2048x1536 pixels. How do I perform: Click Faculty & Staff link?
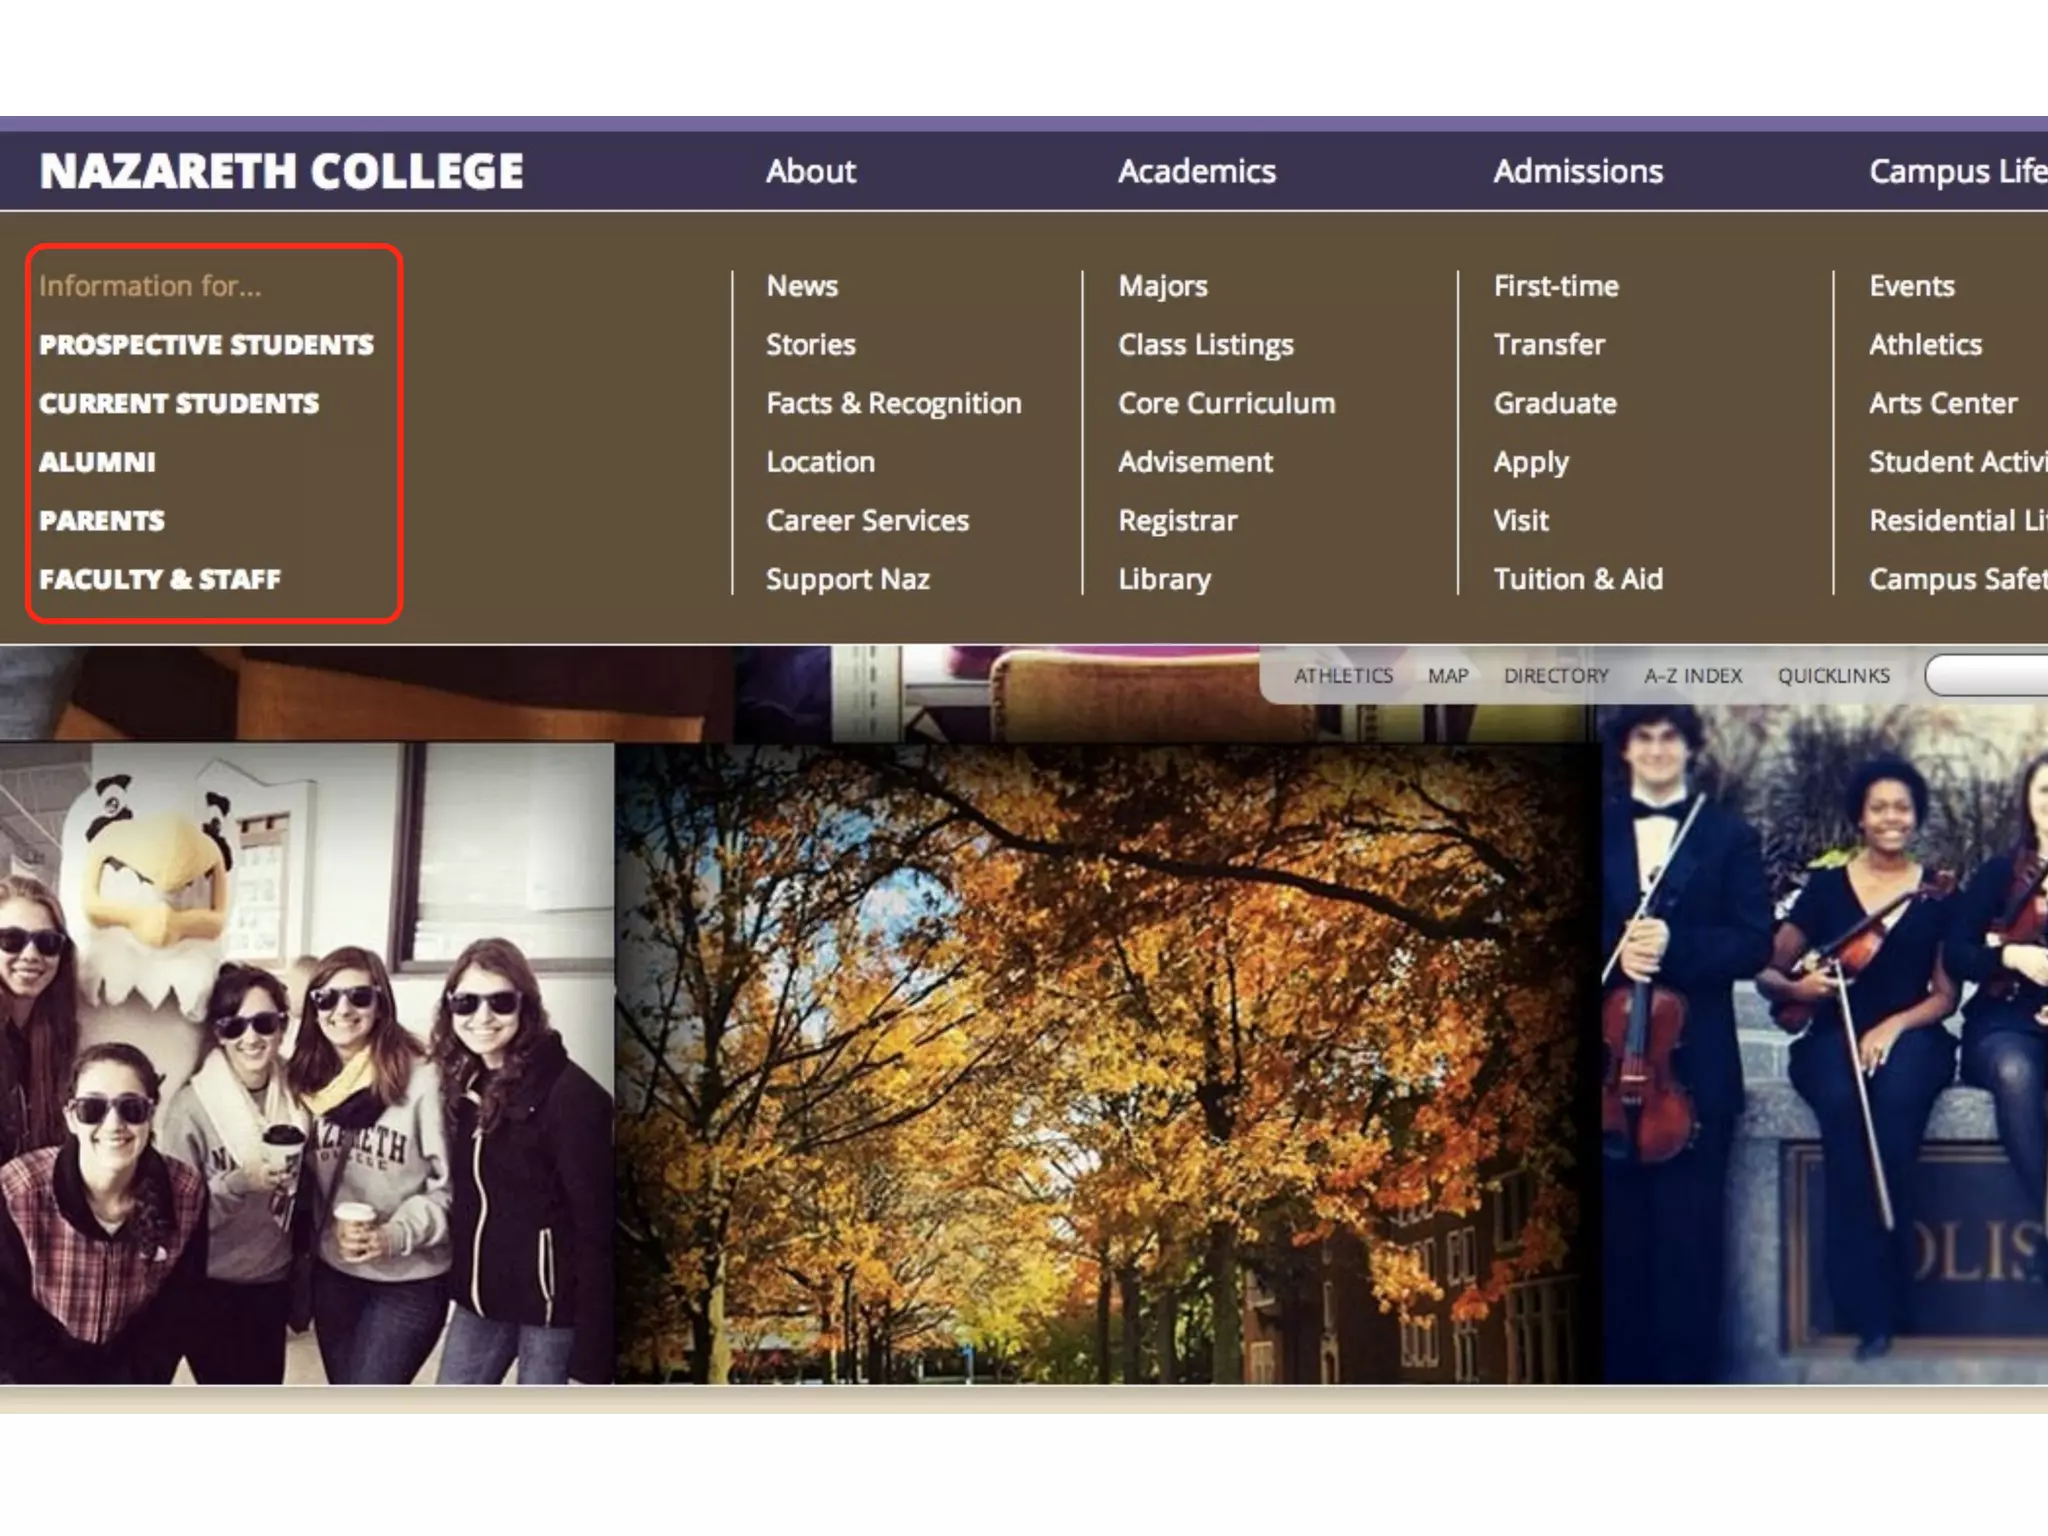160,579
